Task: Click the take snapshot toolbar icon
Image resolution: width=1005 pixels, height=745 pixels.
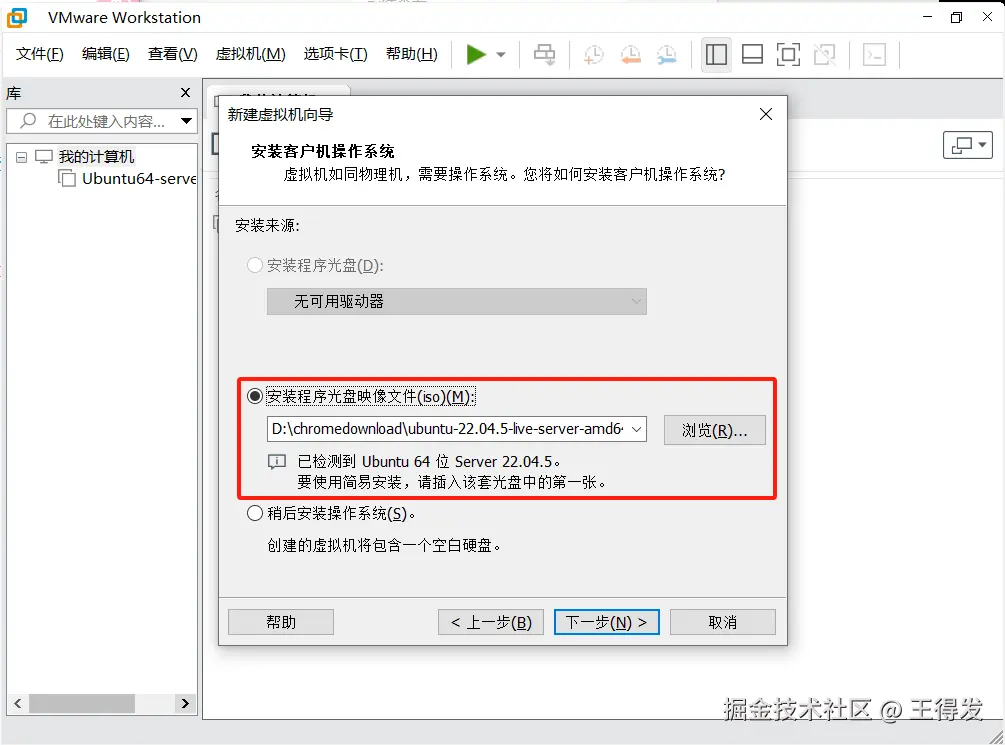Action: [x=594, y=54]
